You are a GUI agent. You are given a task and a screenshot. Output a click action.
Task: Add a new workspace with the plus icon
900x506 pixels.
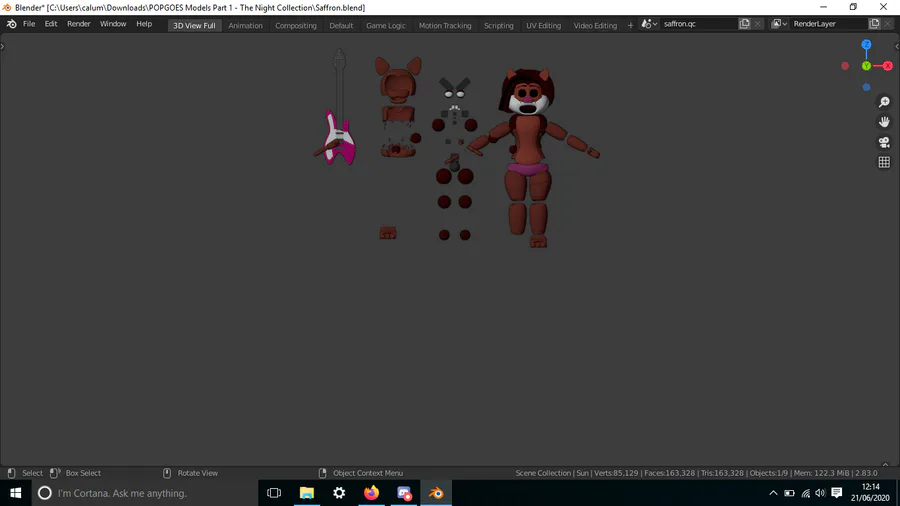click(630, 25)
